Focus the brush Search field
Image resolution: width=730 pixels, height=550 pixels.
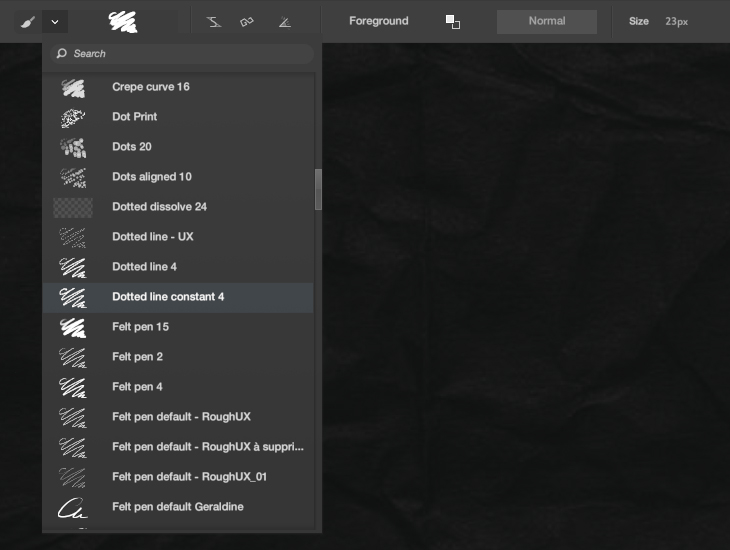point(182,54)
